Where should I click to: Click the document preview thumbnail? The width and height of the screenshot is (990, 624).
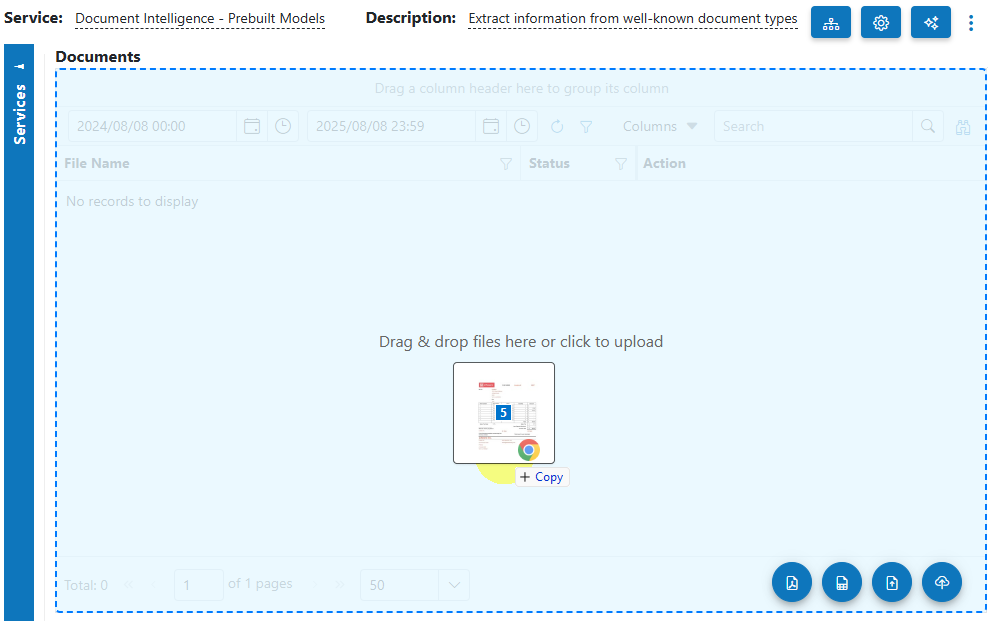coord(504,413)
